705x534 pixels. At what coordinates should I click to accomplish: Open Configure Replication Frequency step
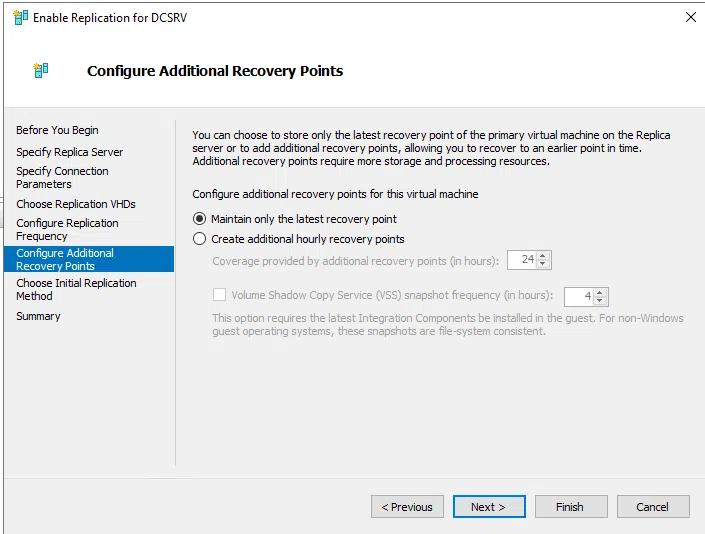click(x=67, y=229)
